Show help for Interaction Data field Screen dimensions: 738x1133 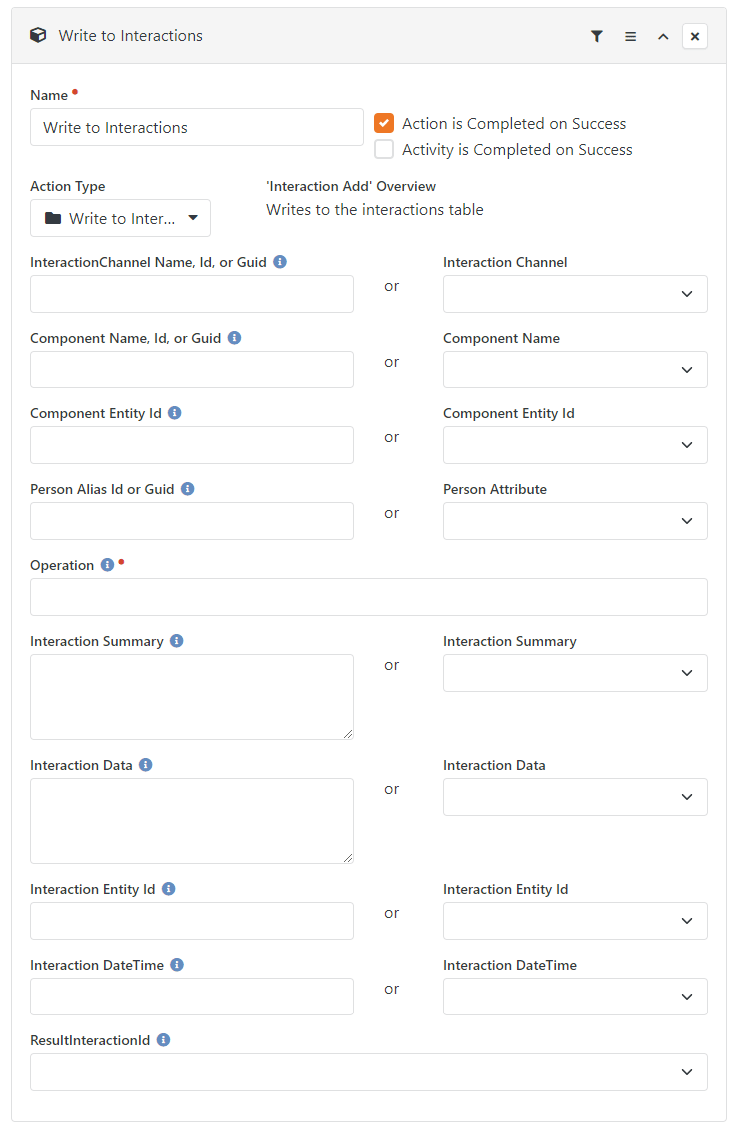pyautogui.click(x=145, y=765)
